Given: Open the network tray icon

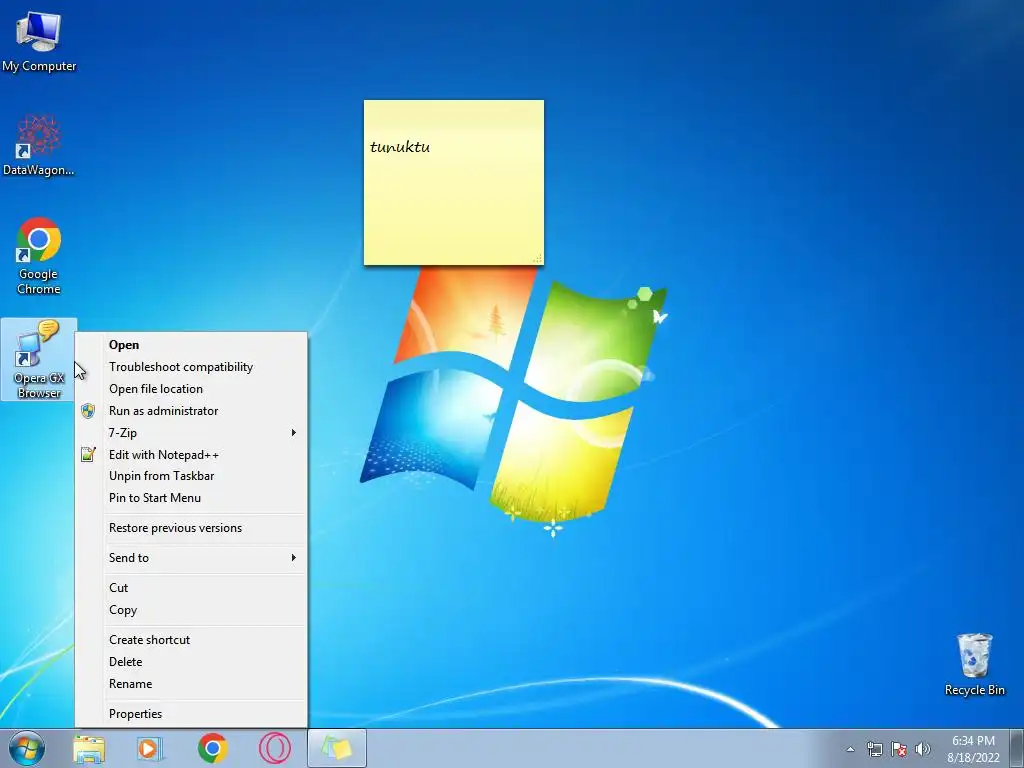Looking at the screenshot, I should tap(874, 749).
